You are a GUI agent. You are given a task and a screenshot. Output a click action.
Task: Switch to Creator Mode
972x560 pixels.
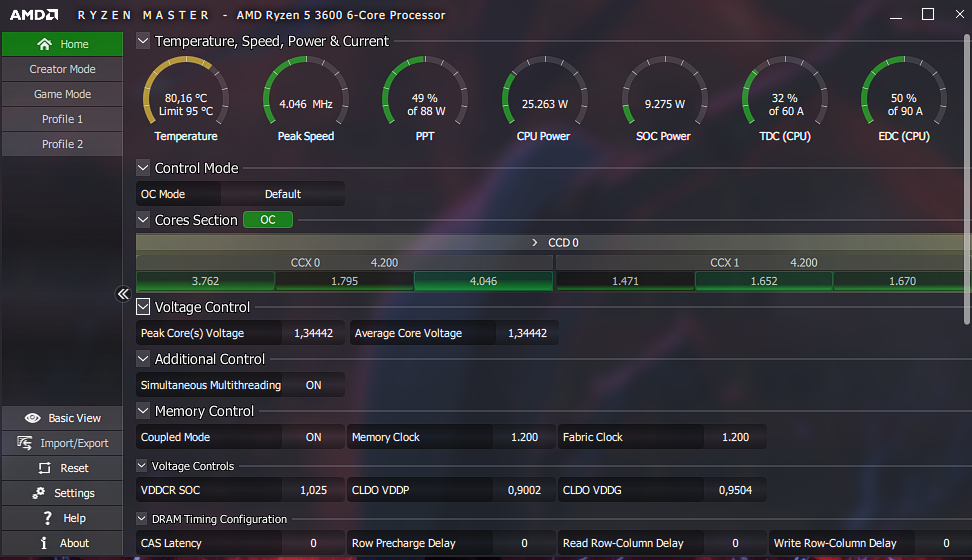tap(62, 69)
